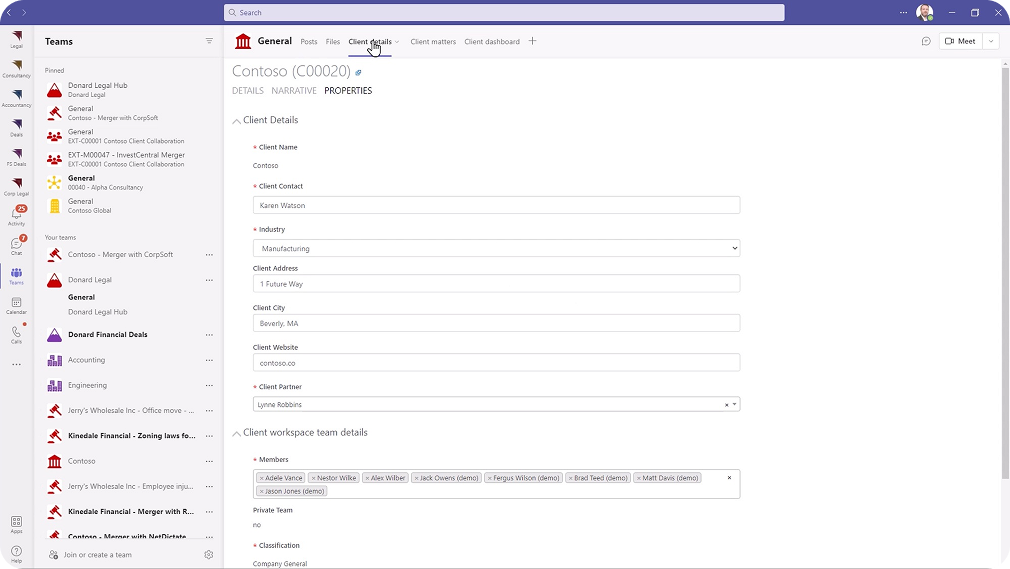Switch to the Files tab
Screen dimensions: 1010x569
tap(332, 41)
